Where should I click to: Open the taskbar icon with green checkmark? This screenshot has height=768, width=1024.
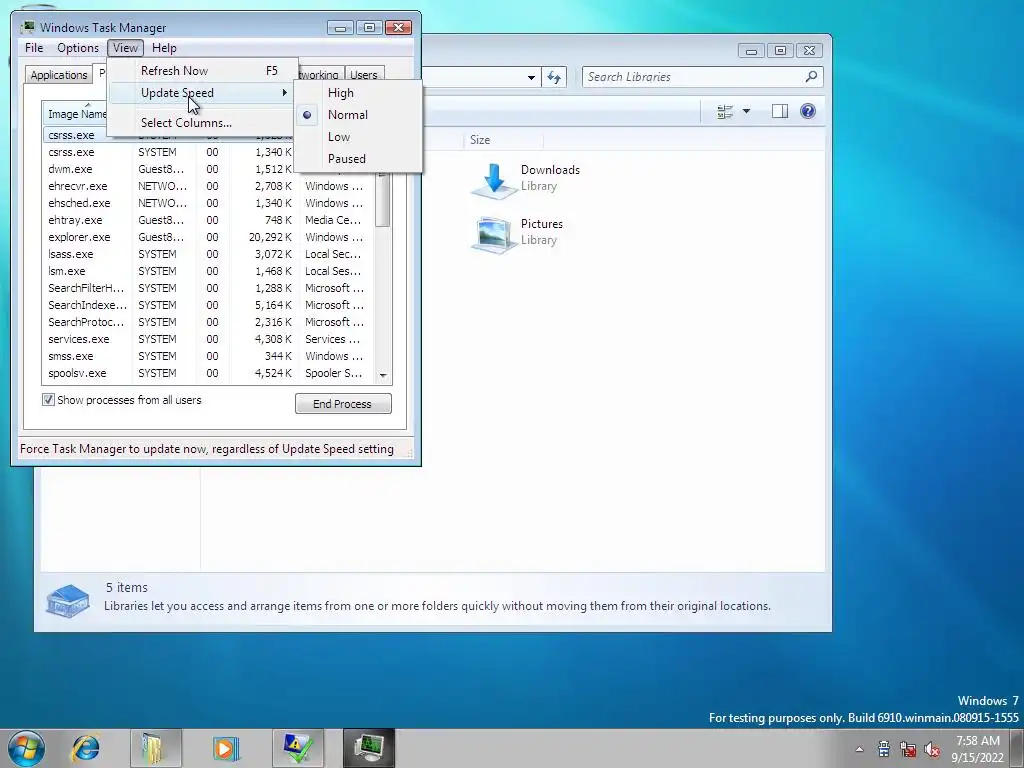point(298,748)
